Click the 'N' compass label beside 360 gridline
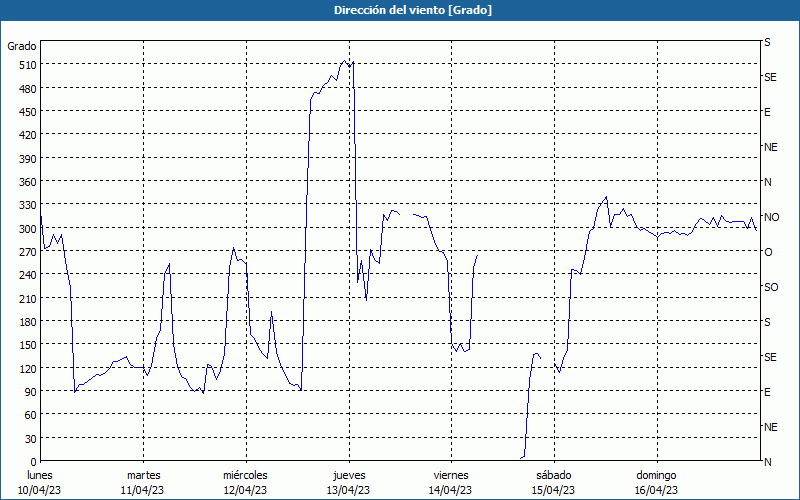The width and height of the screenshot is (800, 500). pyautogui.click(x=767, y=182)
